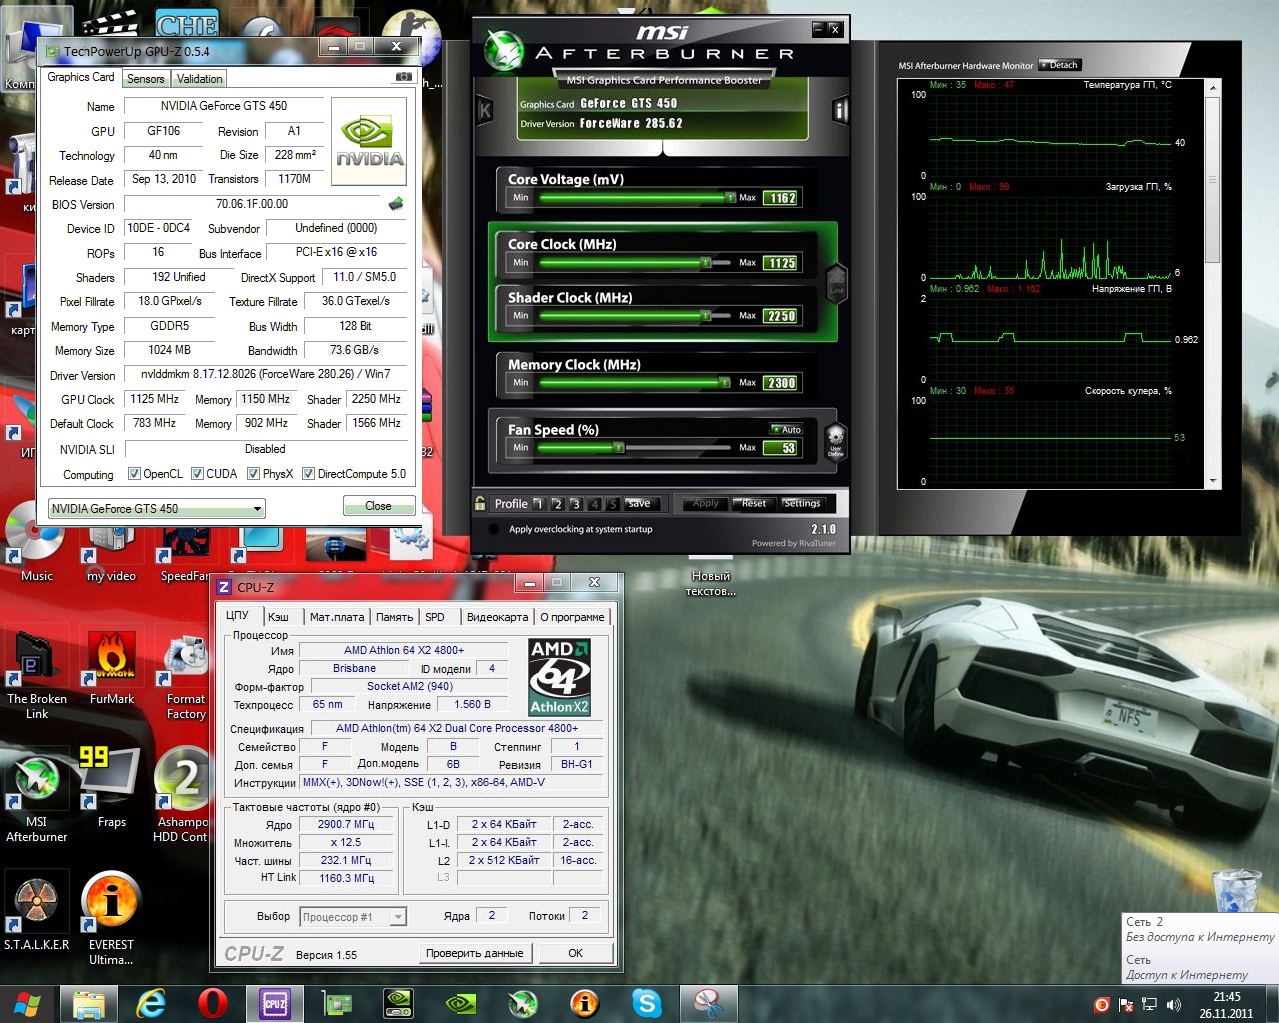Open the Fraps desktop icon
This screenshot has width=1279, height=1023.
[111, 788]
